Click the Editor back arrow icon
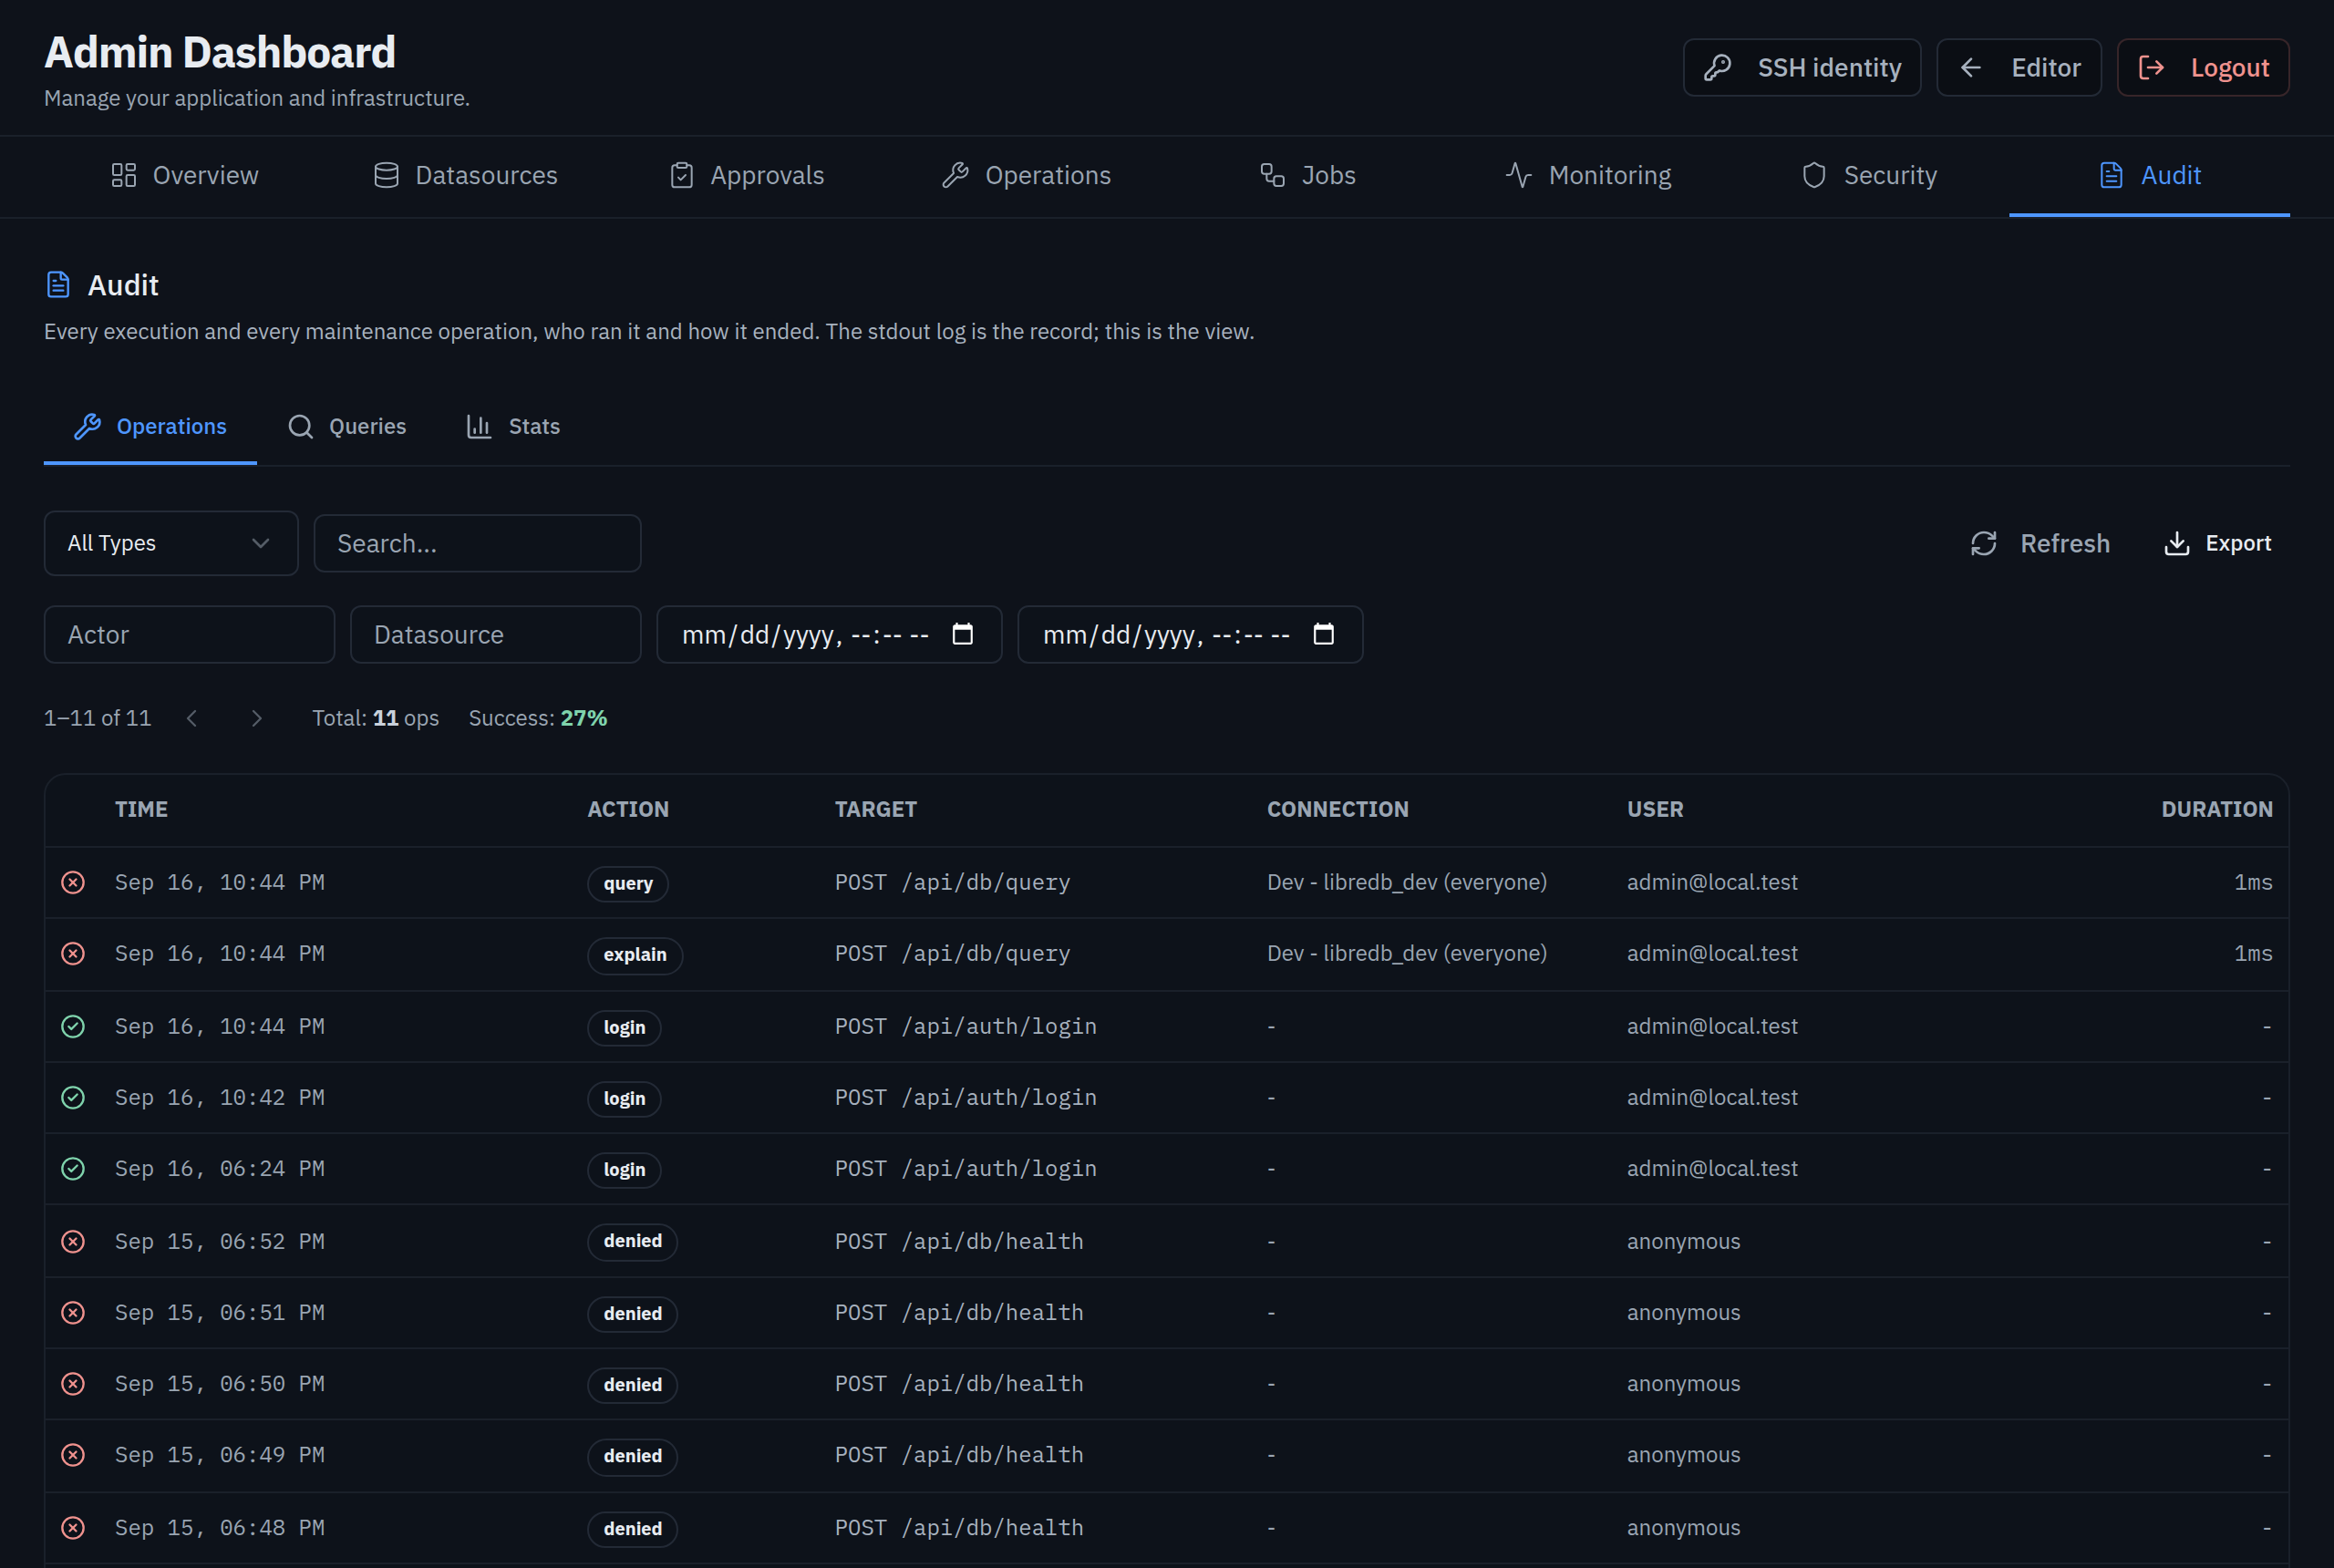 pyautogui.click(x=1970, y=68)
